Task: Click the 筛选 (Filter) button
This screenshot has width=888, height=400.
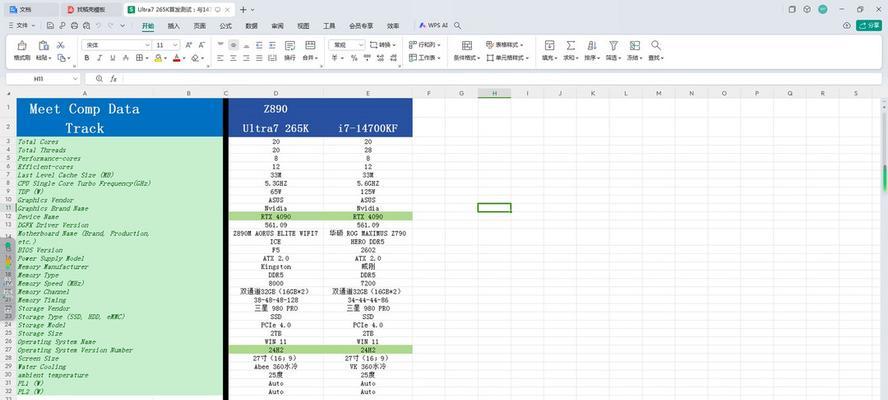Action: click(x=613, y=50)
